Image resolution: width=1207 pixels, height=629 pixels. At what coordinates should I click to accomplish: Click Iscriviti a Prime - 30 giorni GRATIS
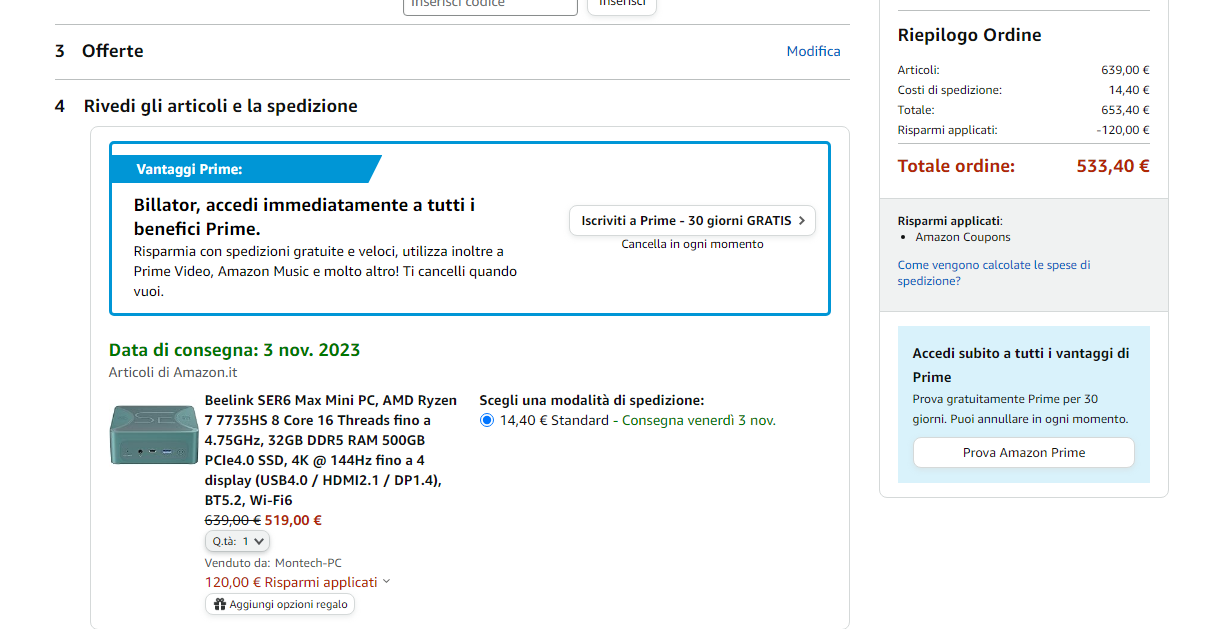(692, 221)
